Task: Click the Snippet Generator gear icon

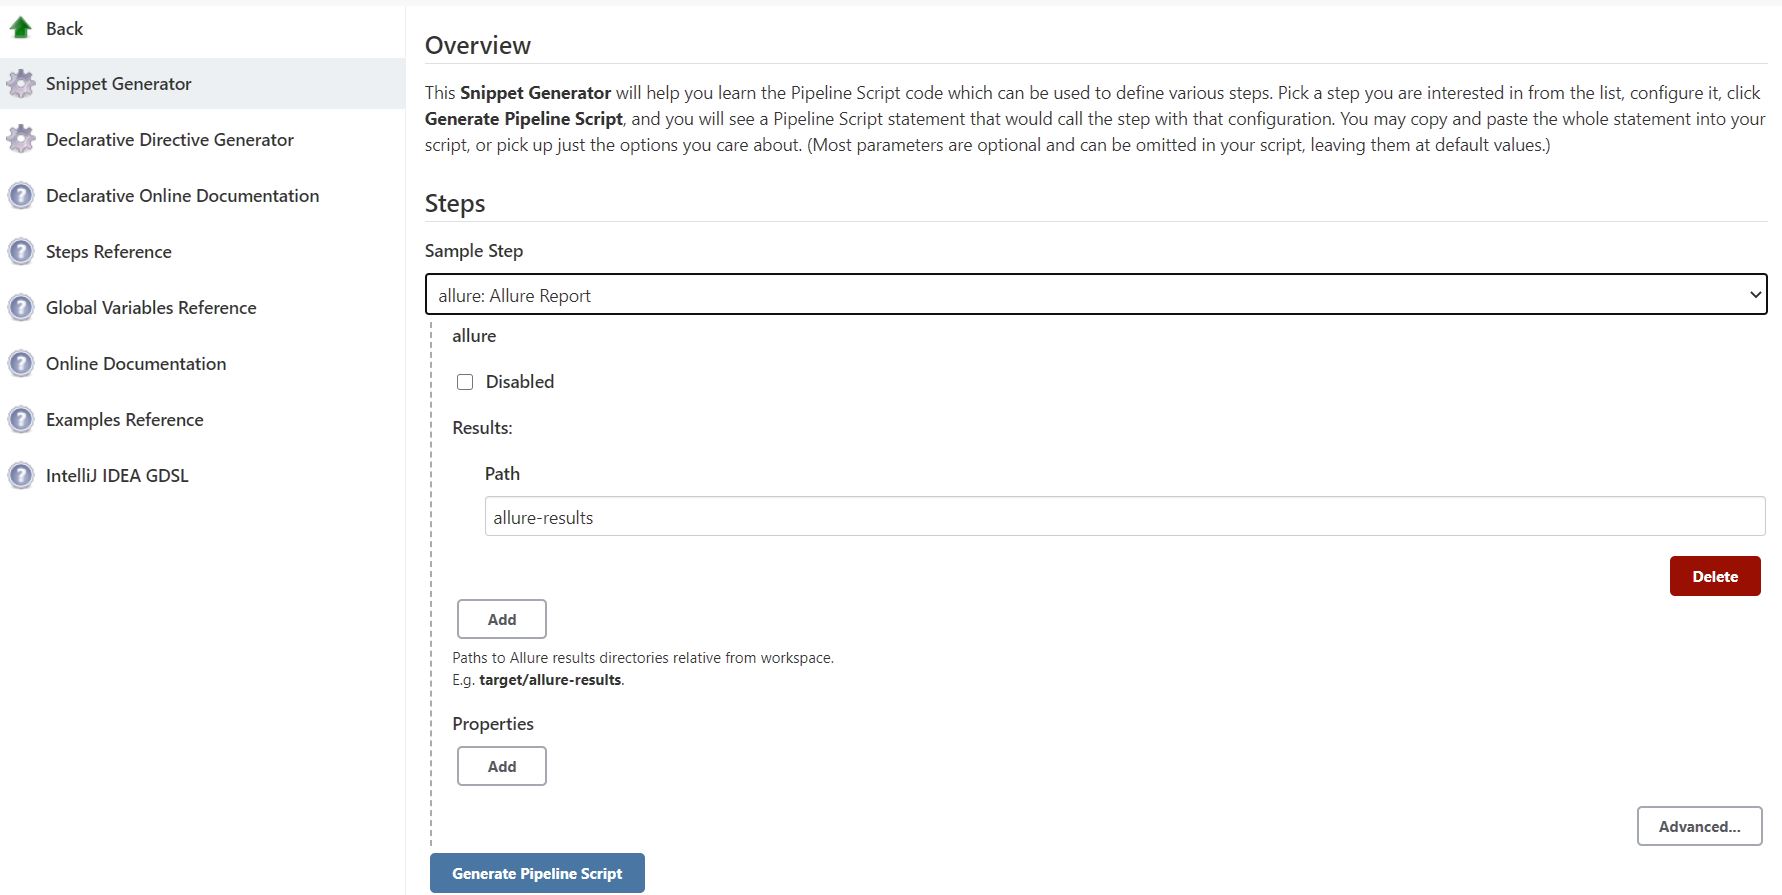Action: 21,83
